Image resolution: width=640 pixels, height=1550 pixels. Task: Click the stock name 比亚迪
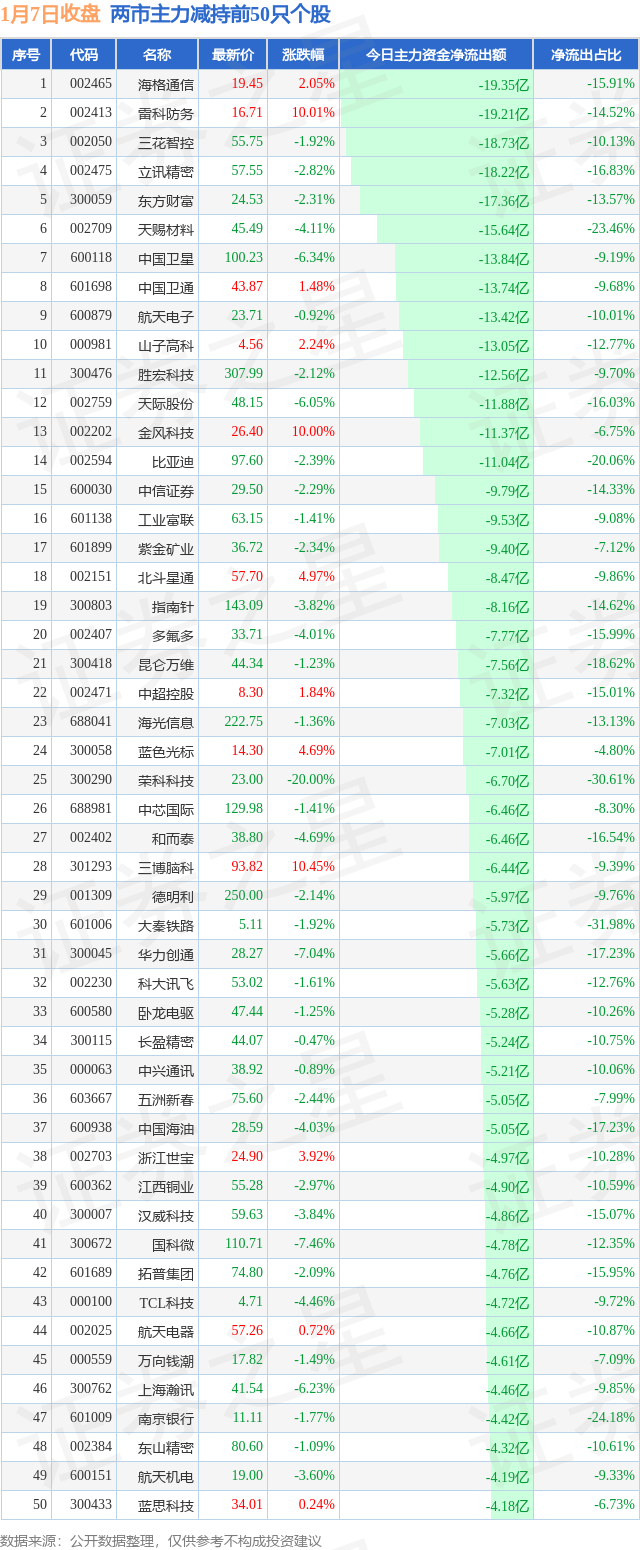(173, 461)
